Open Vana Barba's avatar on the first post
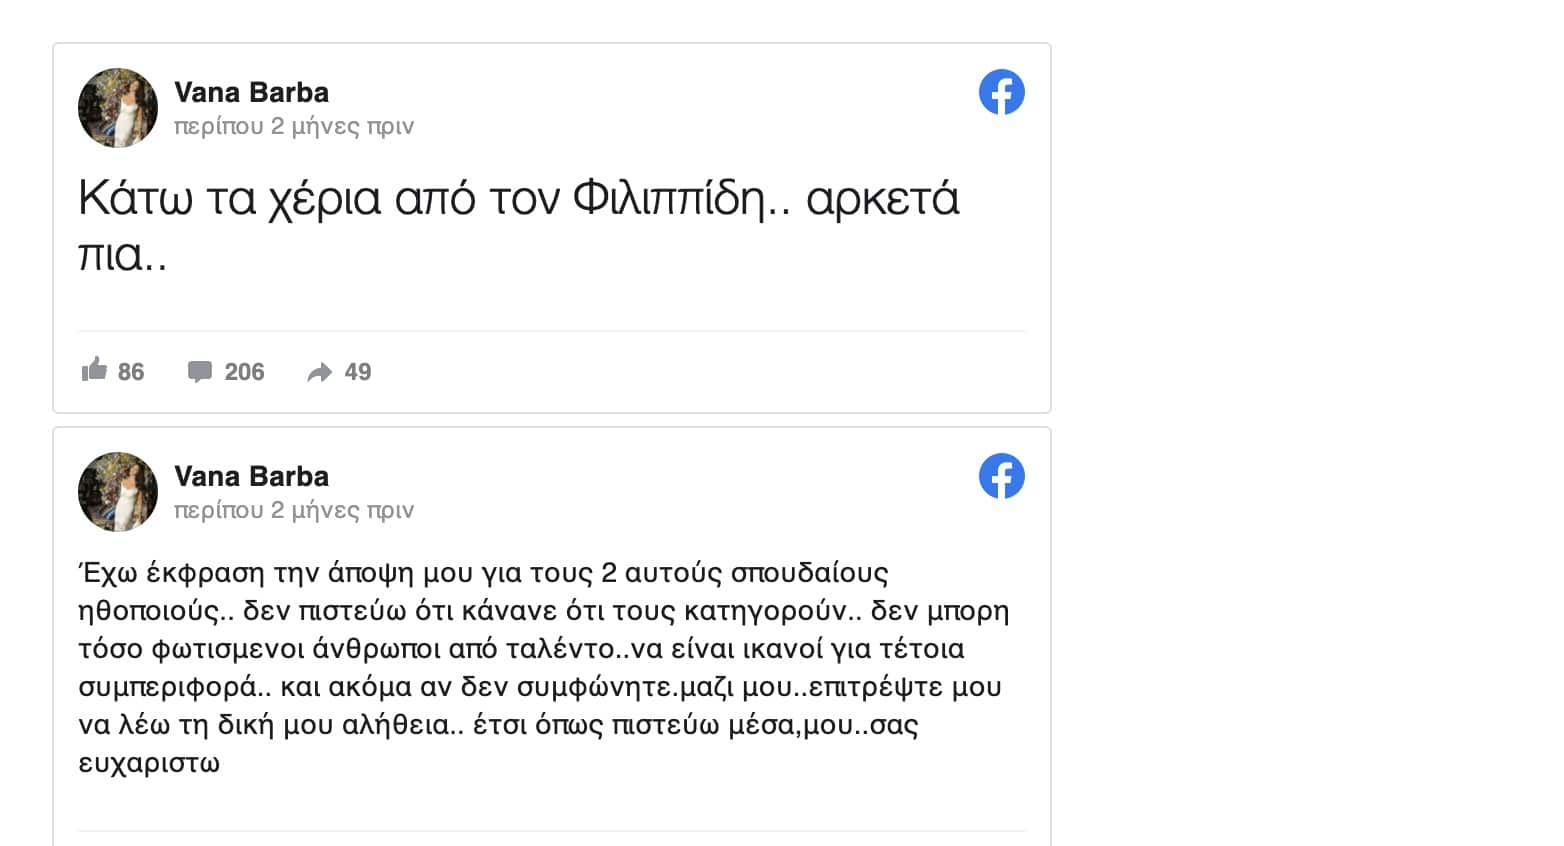 coord(118,108)
